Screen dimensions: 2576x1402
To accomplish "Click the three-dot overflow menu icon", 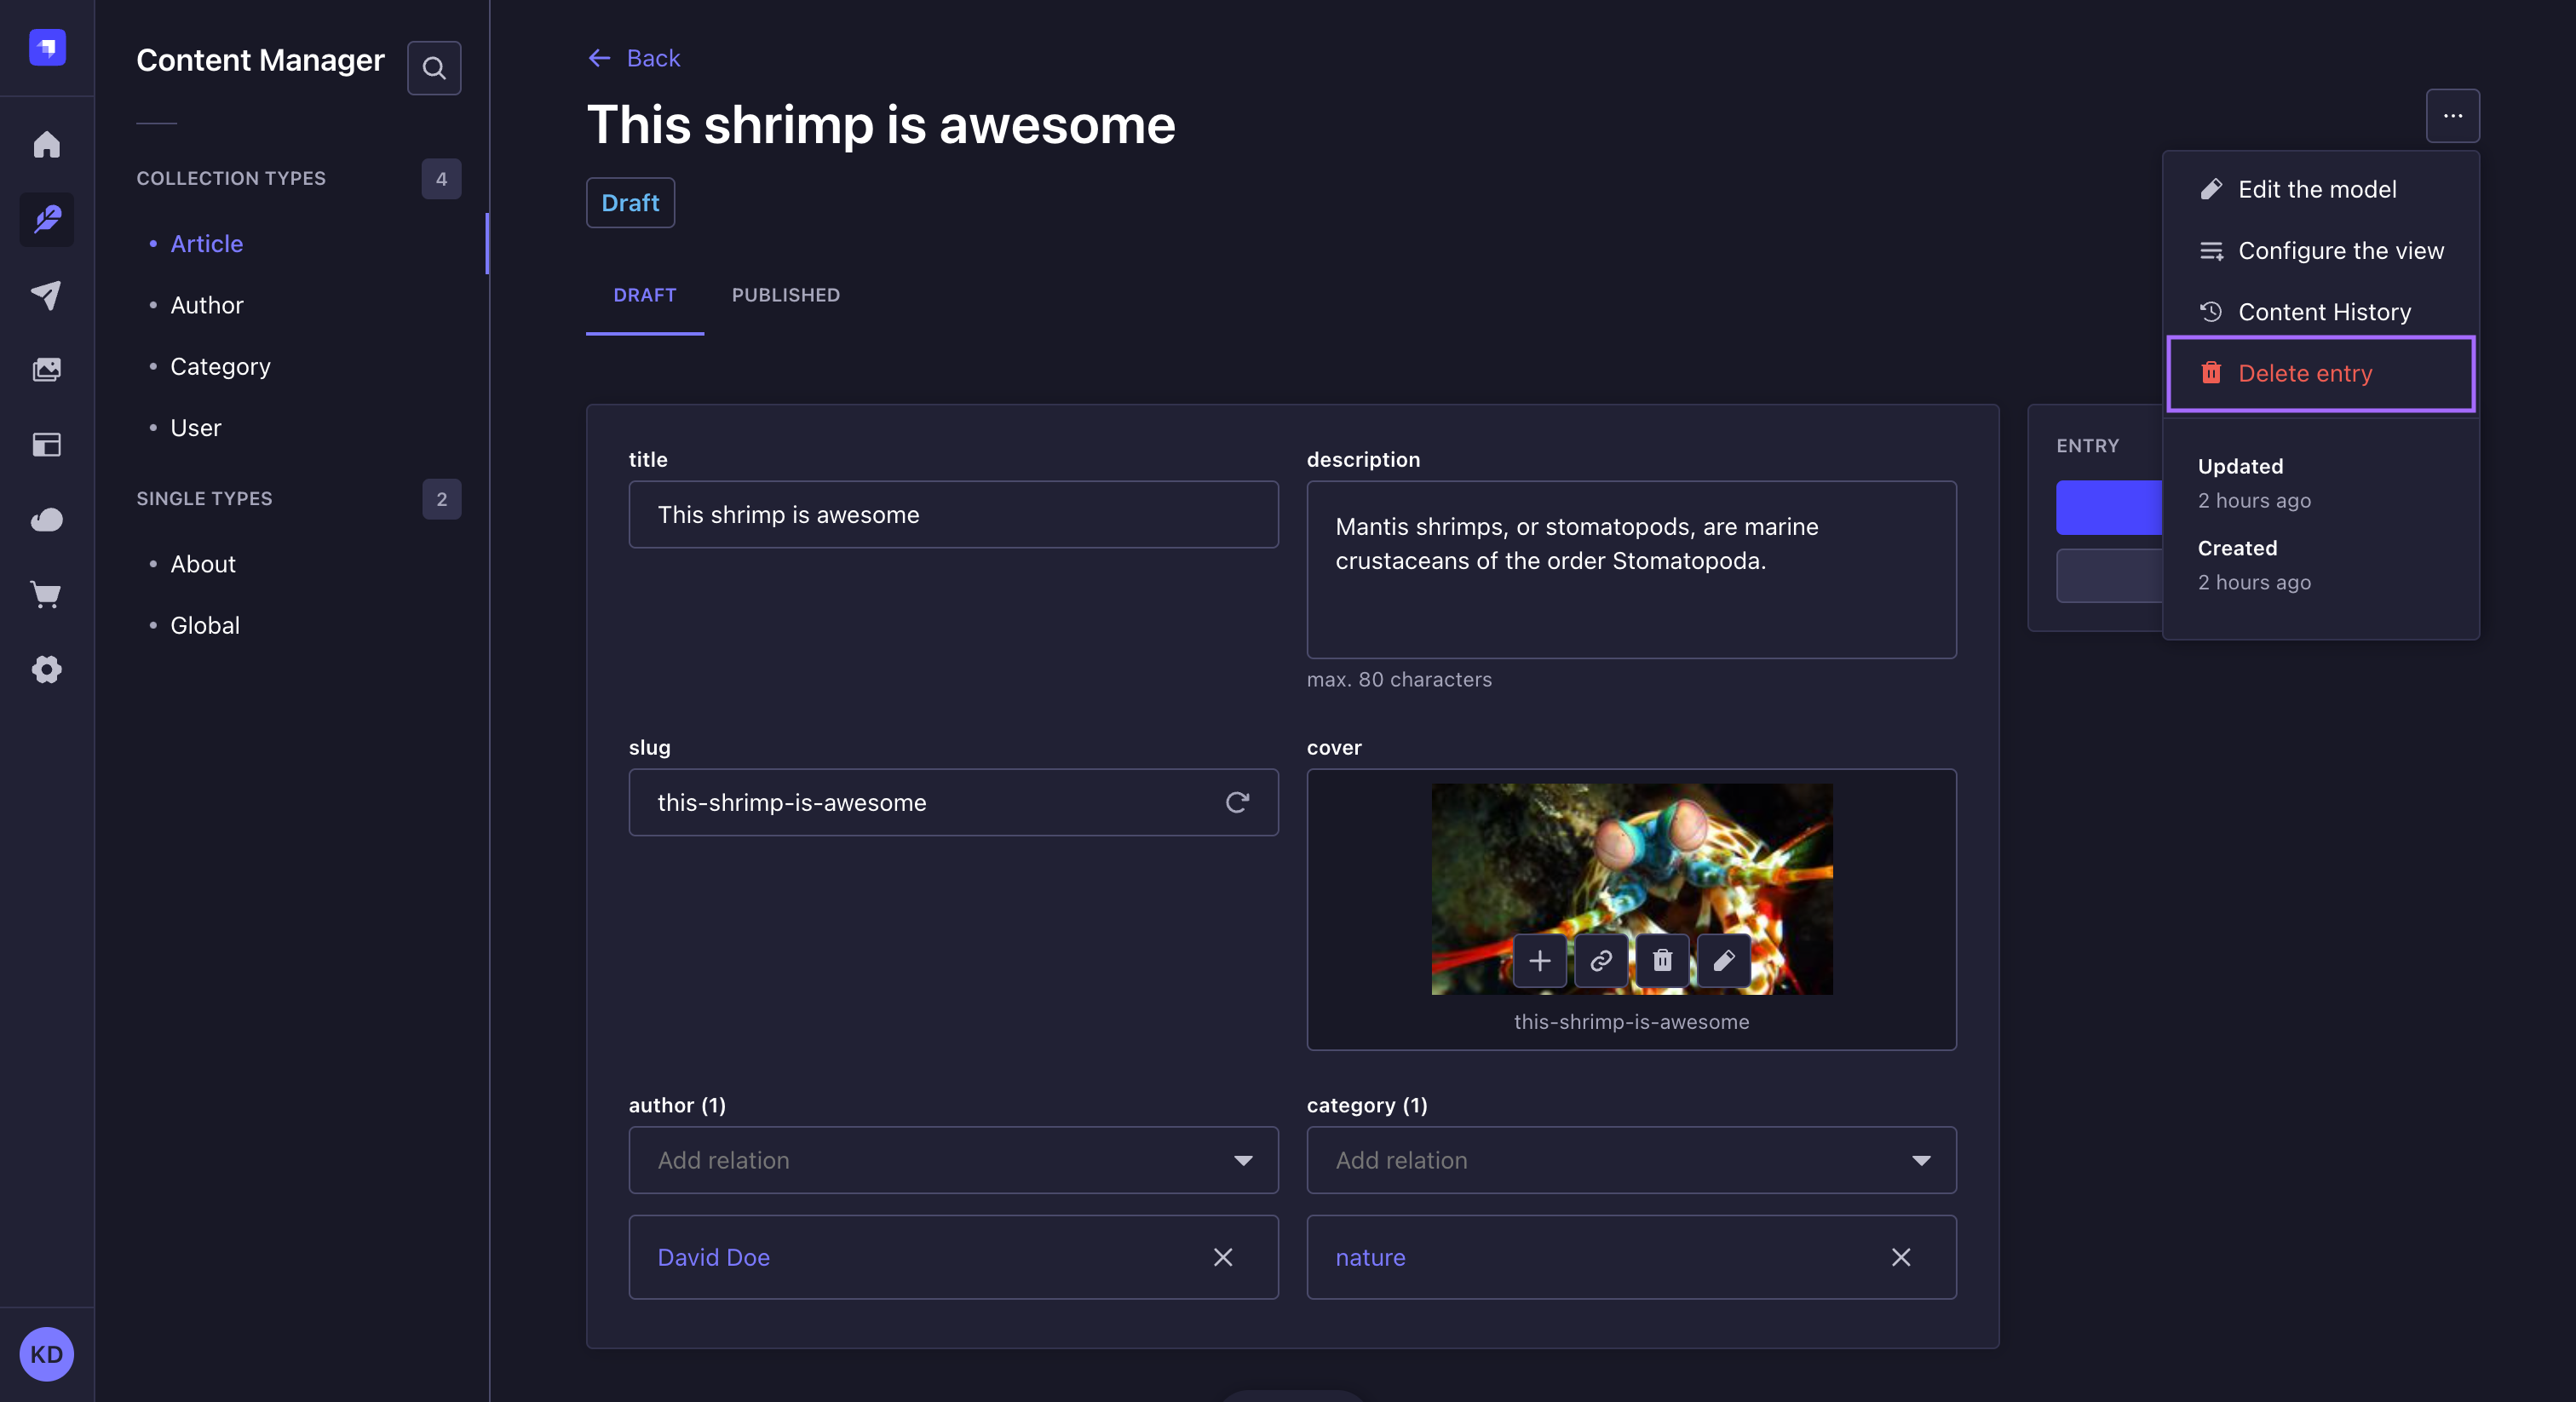I will click(2453, 116).
